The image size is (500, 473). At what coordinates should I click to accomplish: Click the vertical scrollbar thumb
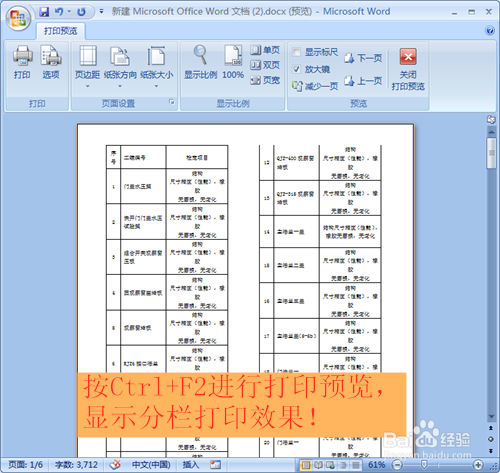(x=491, y=153)
